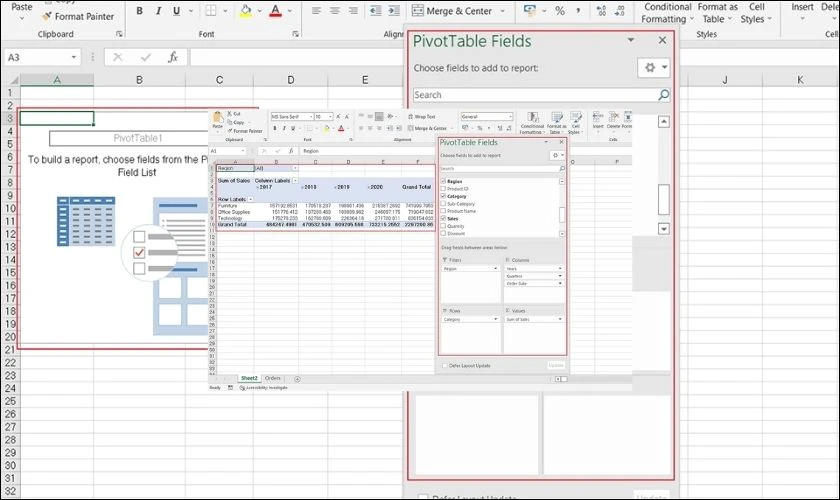Select column B header in large worksheet

point(139,80)
